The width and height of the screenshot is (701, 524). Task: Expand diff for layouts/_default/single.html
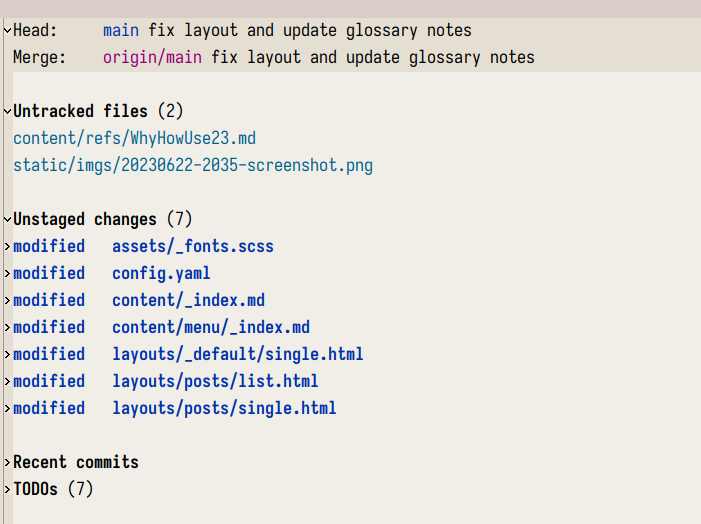coord(7,355)
